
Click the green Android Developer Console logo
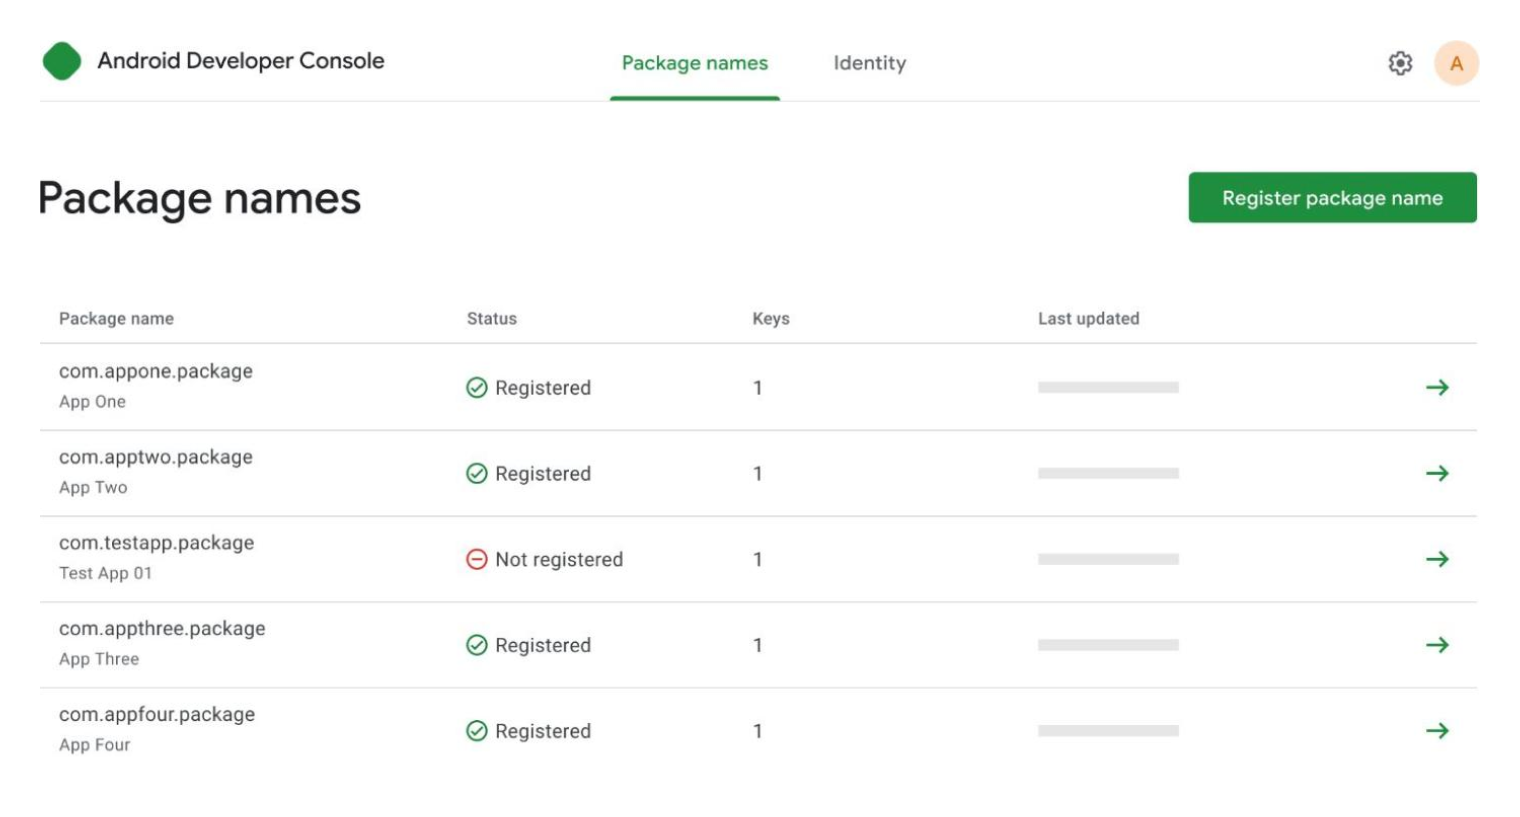click(62, 61)
